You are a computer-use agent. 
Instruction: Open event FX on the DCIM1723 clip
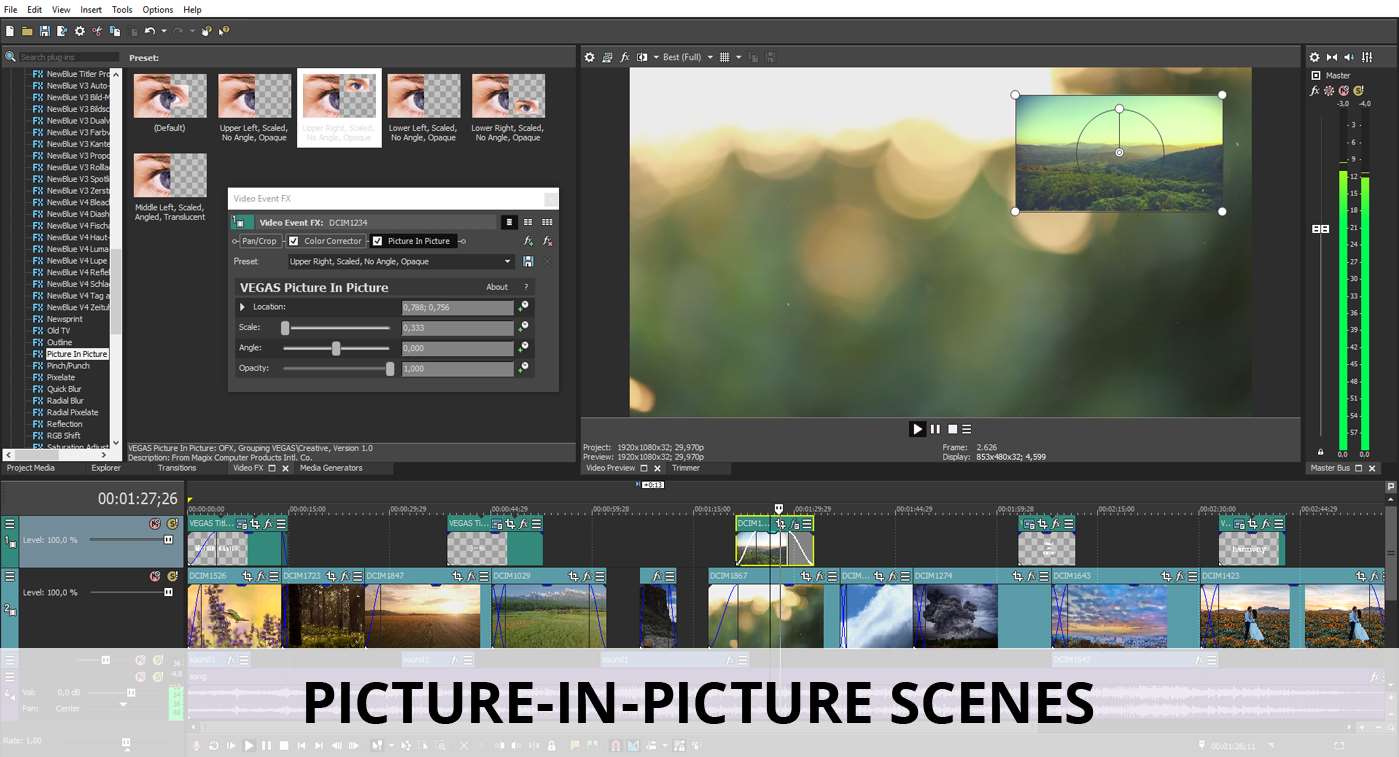[x=343, y=576]
